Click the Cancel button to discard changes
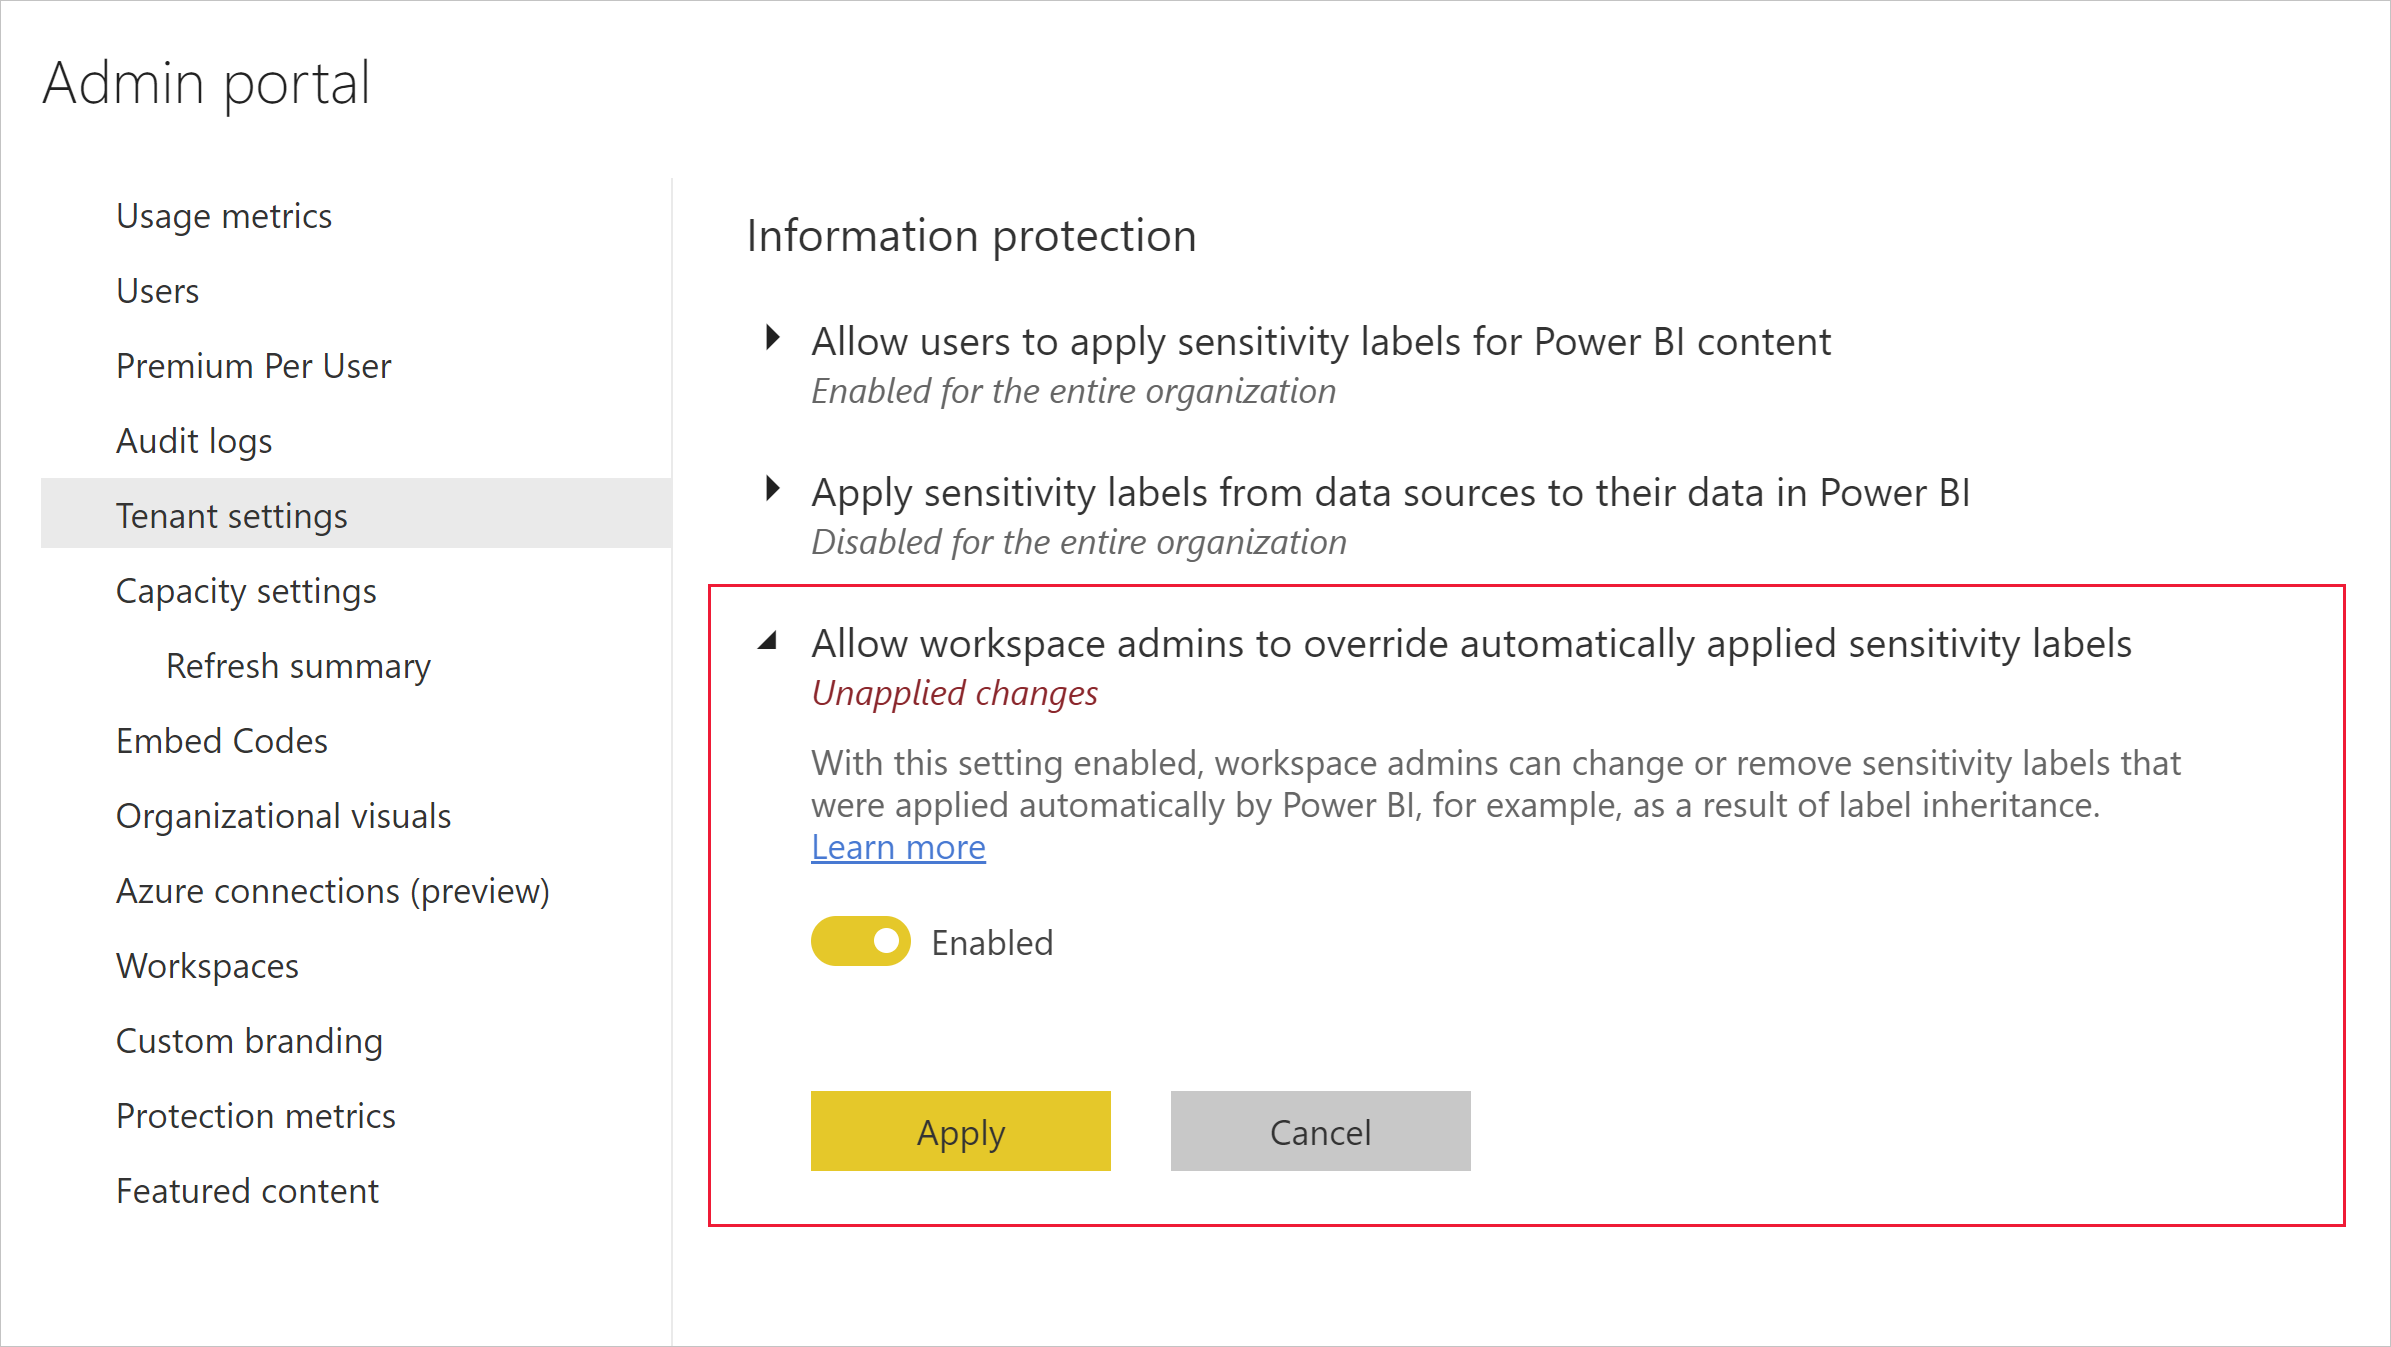The height and width of the screenshot is (1347, 2391). [1320, 1132]
